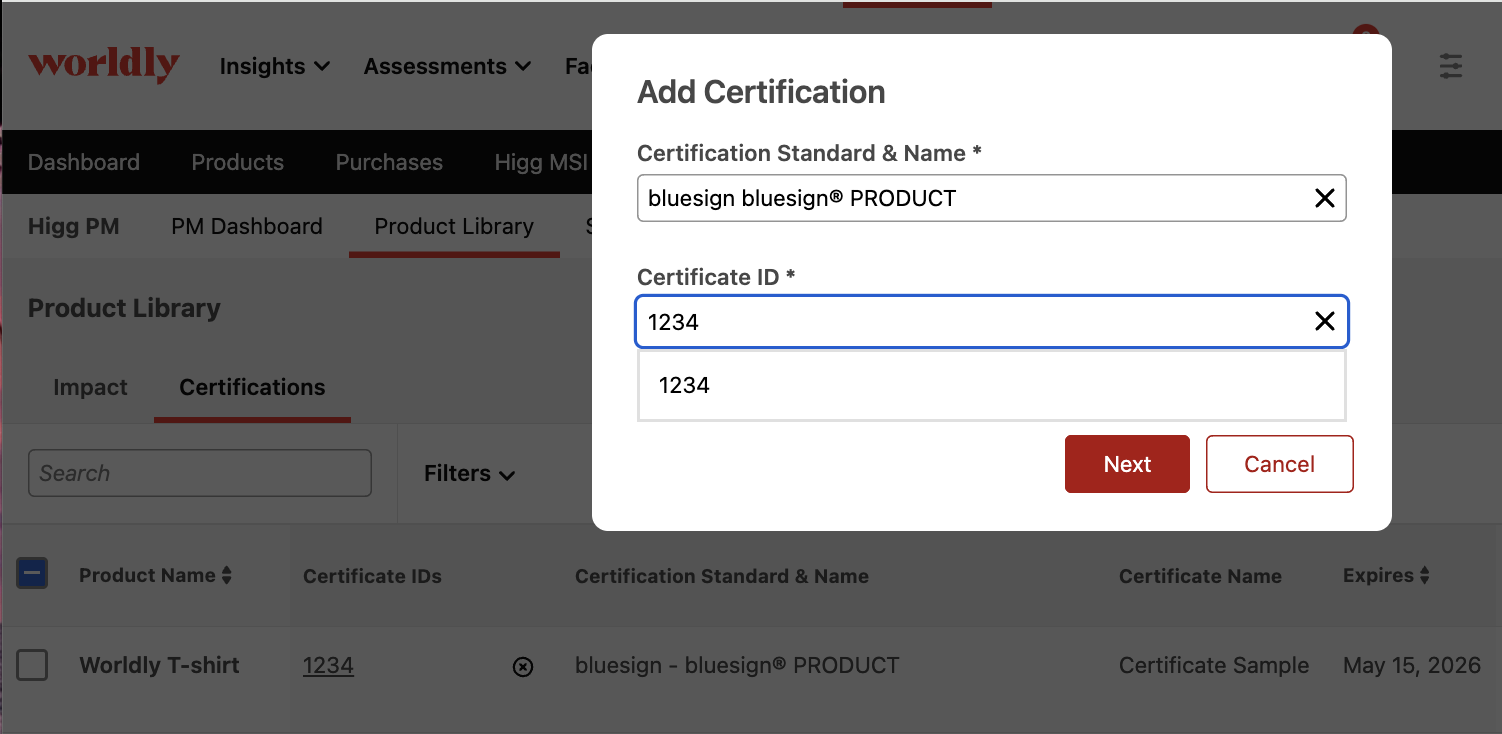Switch to Higg PM tab
This screenshot has width=1502, height=734.
coord(74,226)
